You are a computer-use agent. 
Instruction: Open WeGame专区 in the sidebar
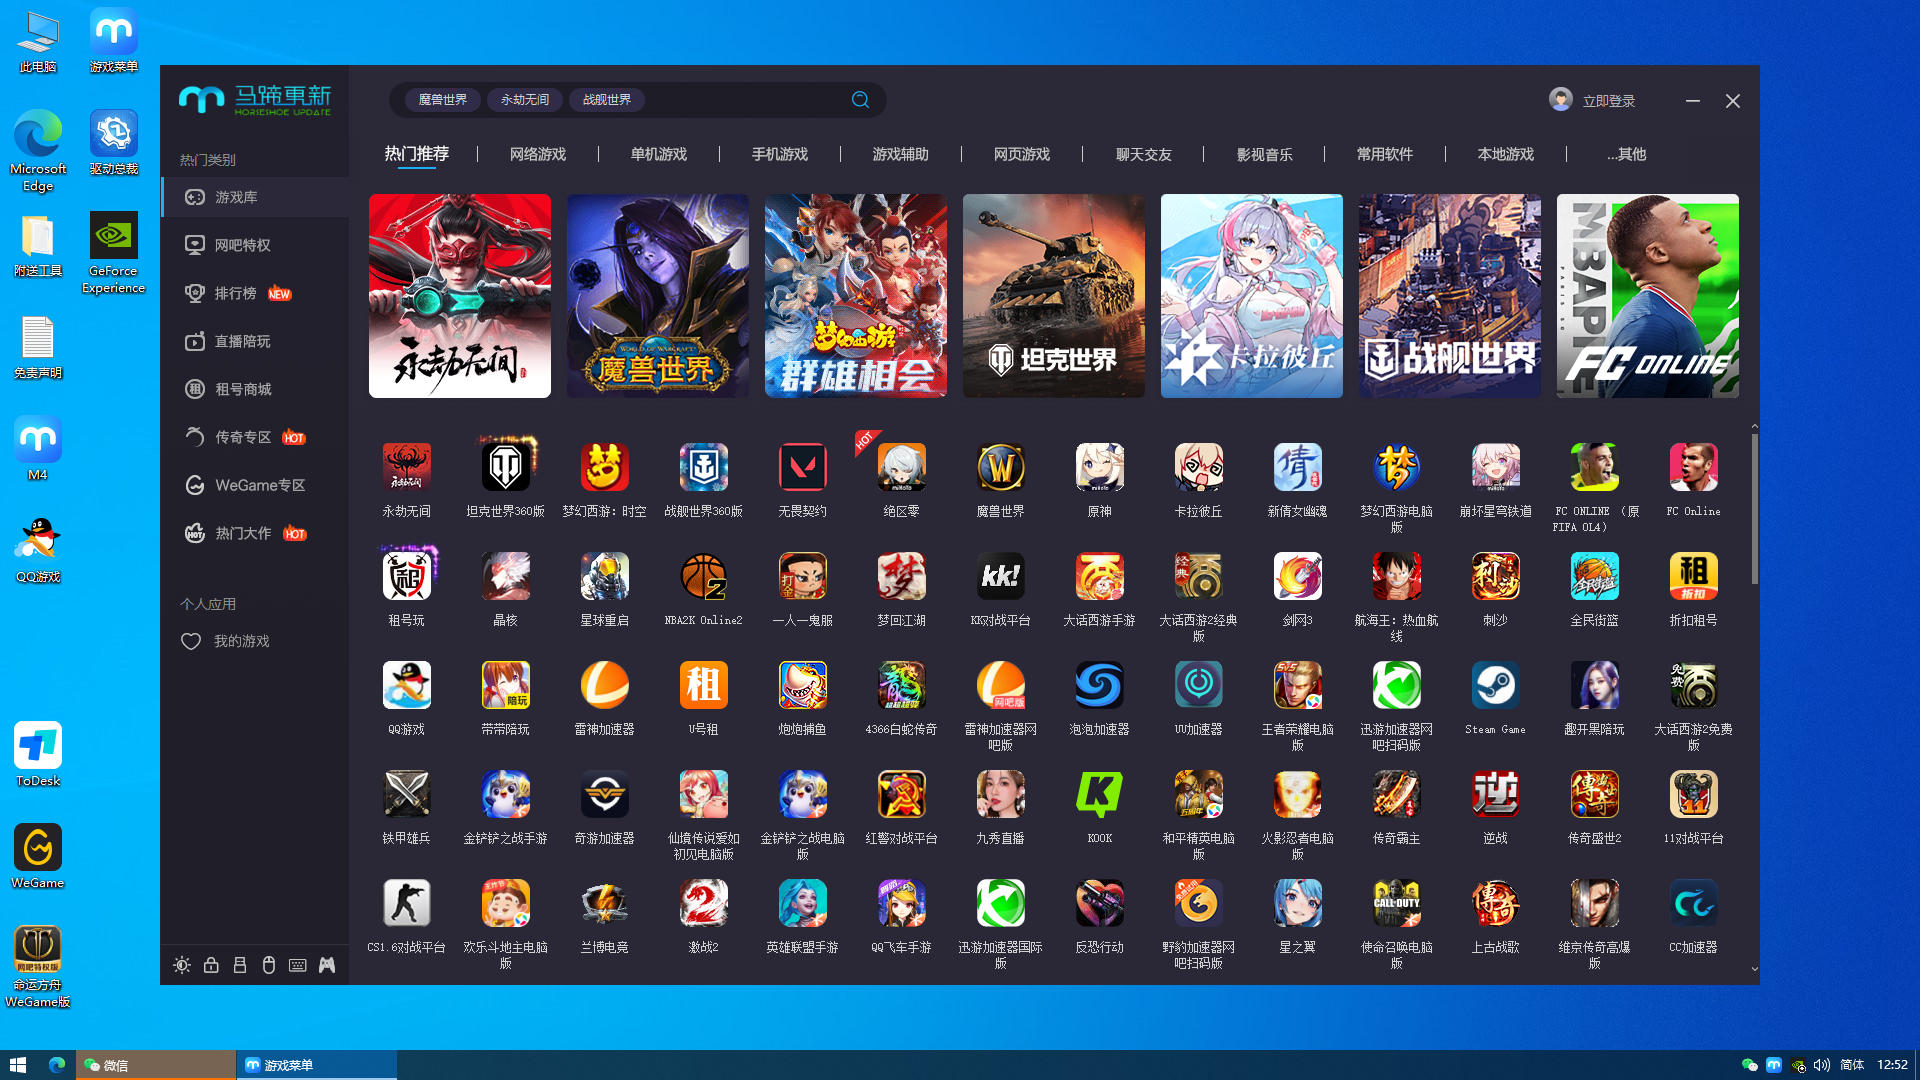click(x=260, y=485)
